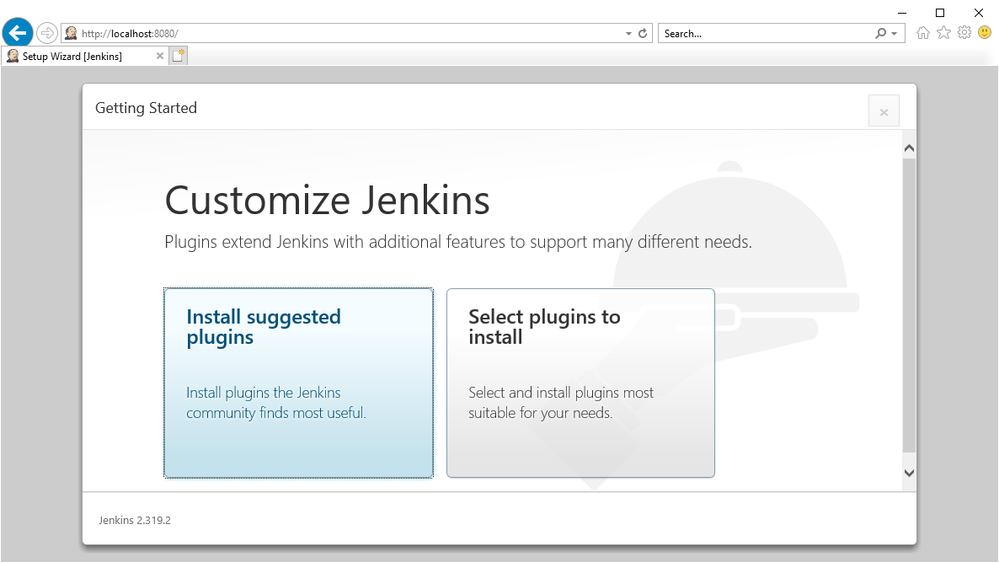Click the Jenkins favicon in the address bar
The width and height of the screenshot is (999, 563).
coord(71,33)
